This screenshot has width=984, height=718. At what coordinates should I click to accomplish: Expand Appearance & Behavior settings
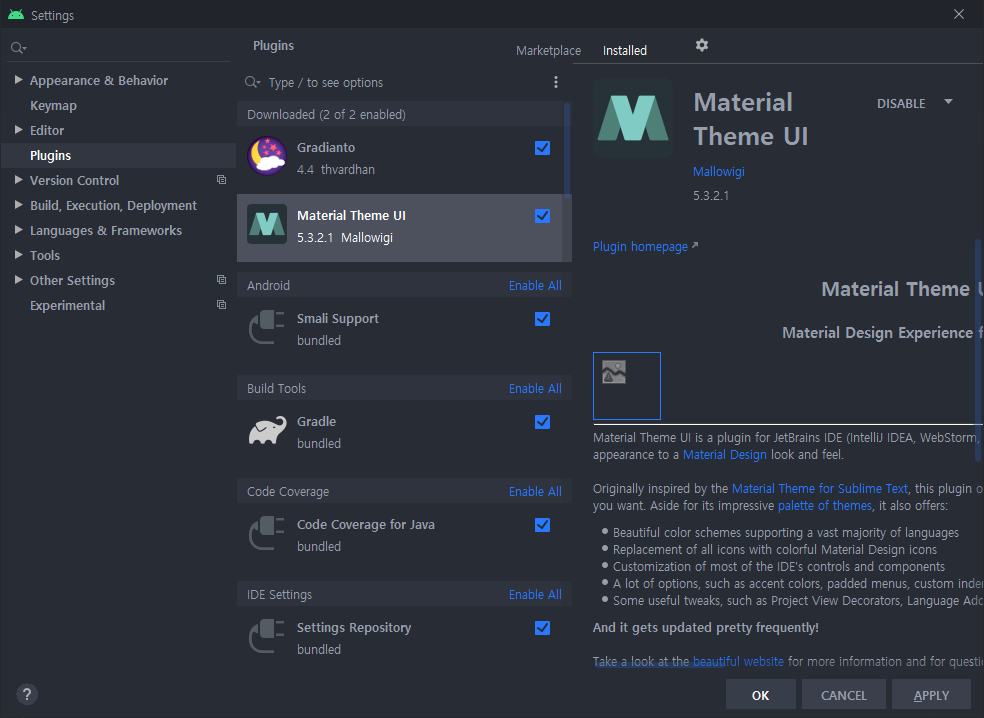18,80
